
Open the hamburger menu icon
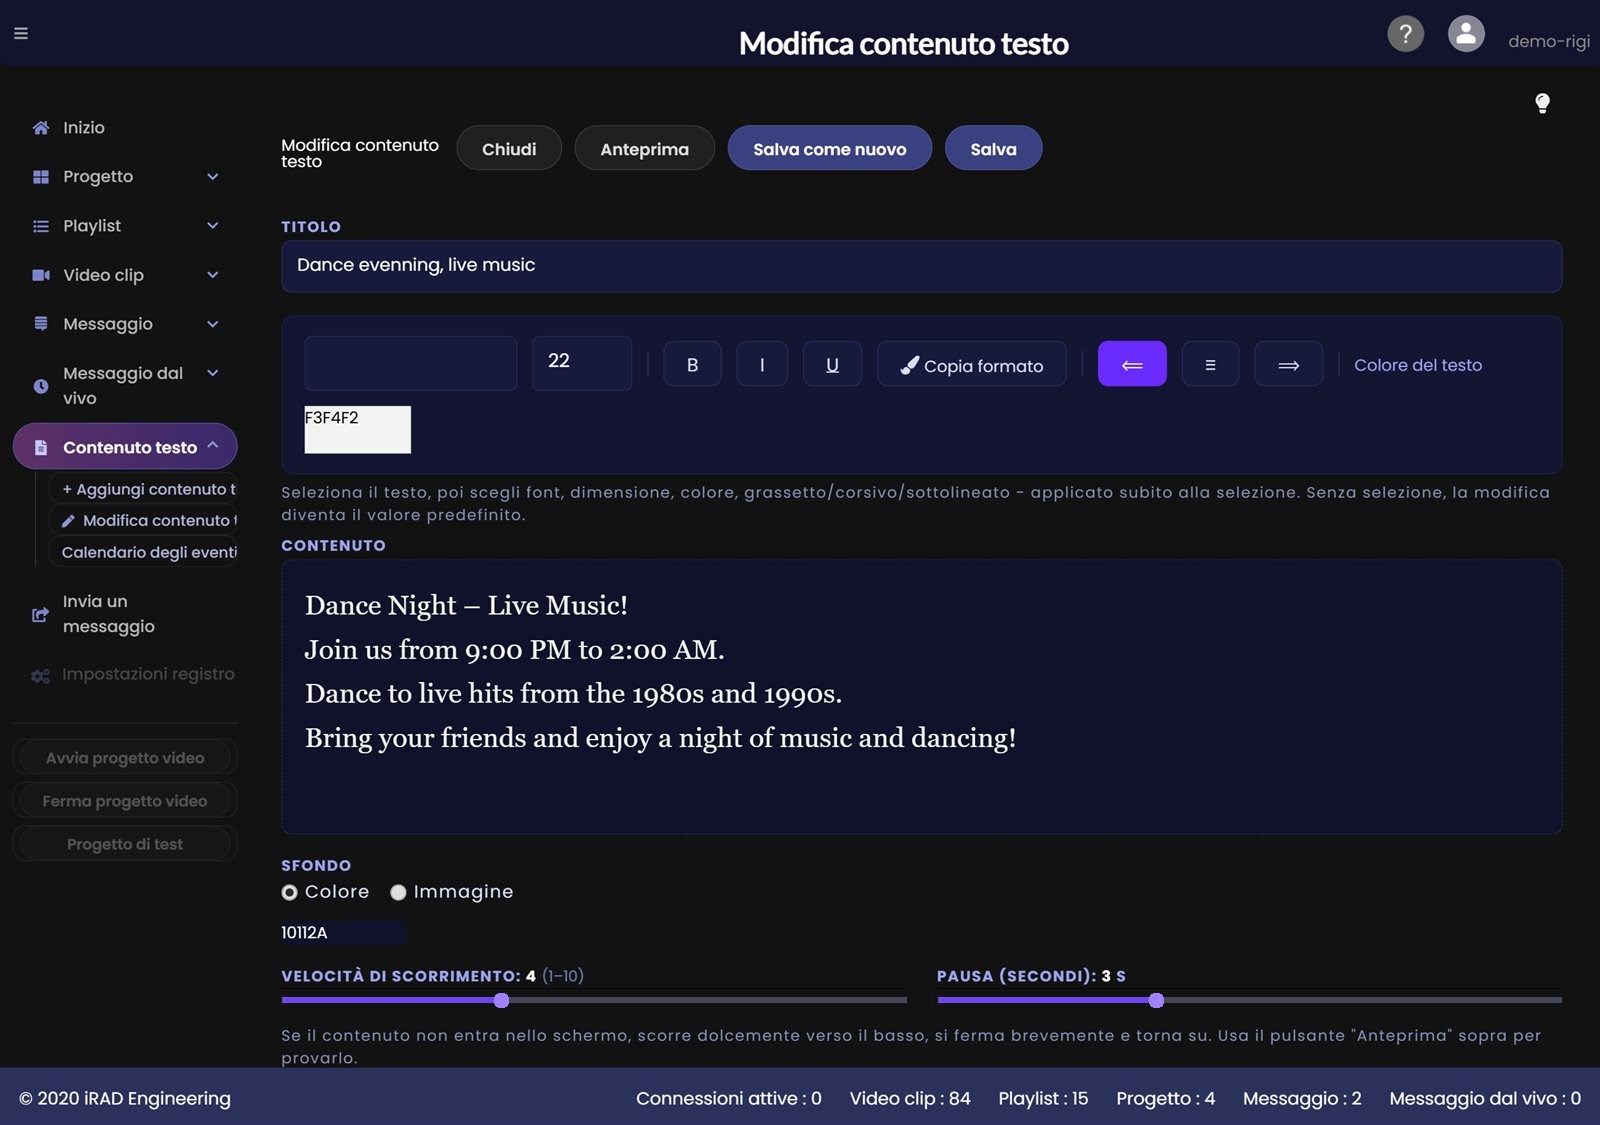pyautogui.click(x=21, y=33)
